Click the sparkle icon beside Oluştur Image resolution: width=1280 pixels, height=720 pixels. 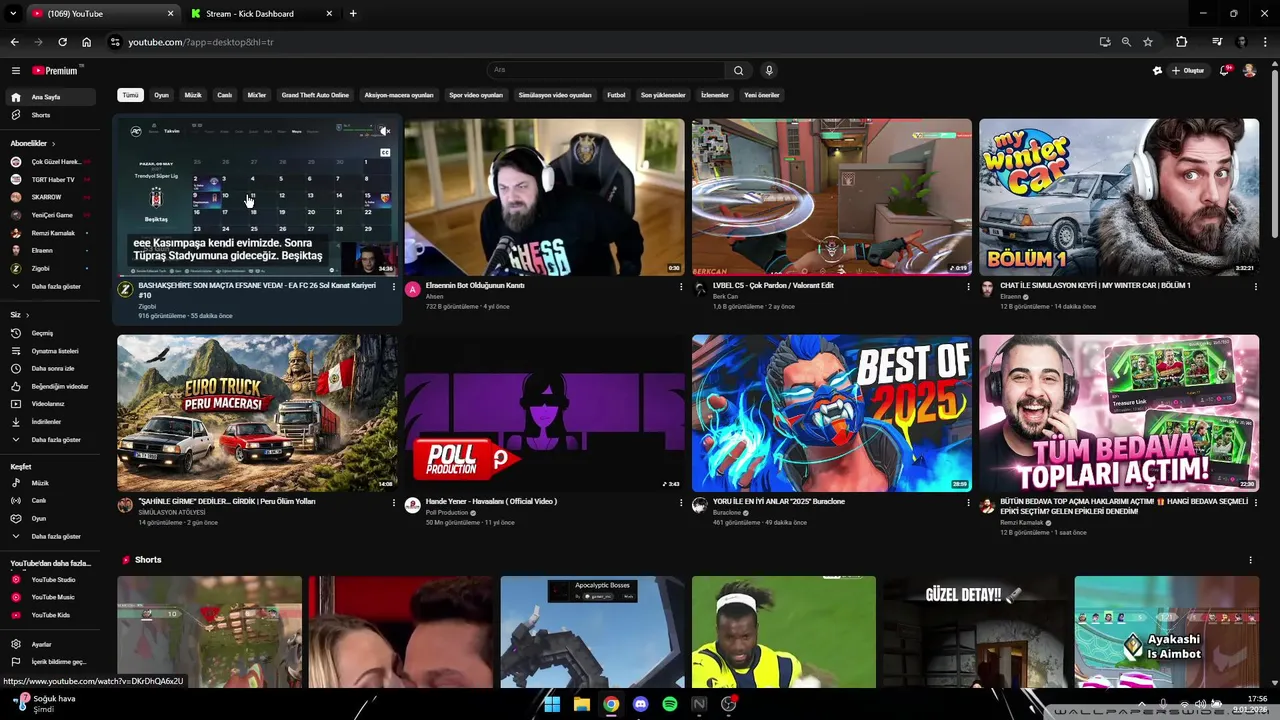coord(1157,71)
